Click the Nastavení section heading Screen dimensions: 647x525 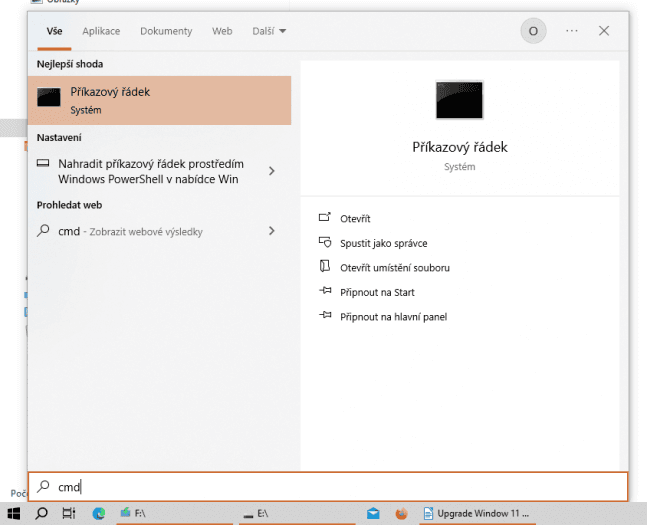[x=59, y=137]
